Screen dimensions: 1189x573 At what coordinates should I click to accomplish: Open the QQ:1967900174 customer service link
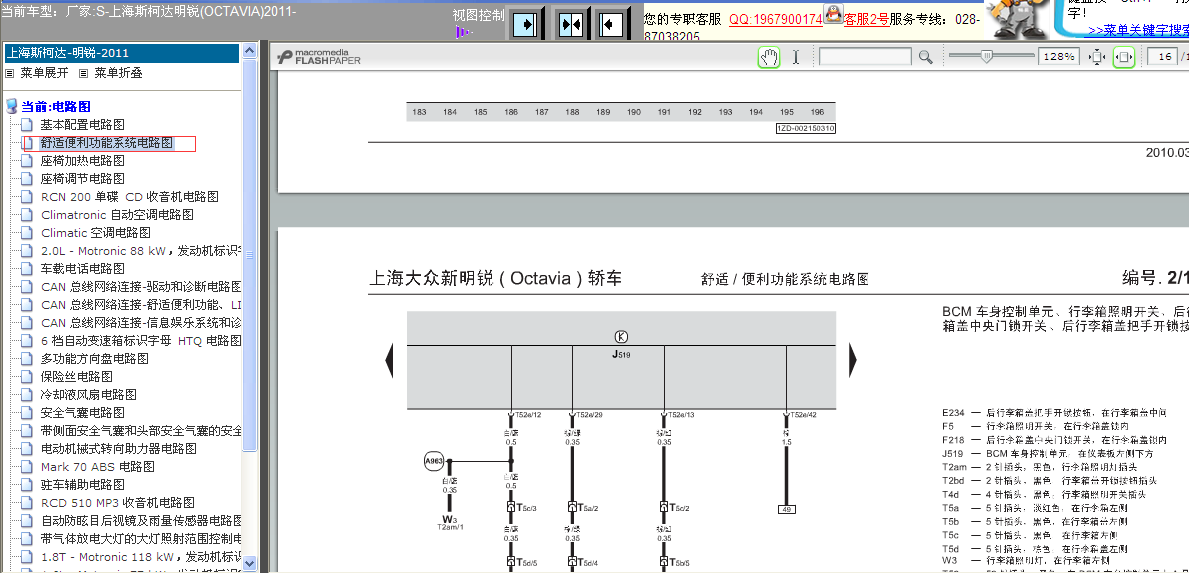pyautogui.click(x=776, y=20)
